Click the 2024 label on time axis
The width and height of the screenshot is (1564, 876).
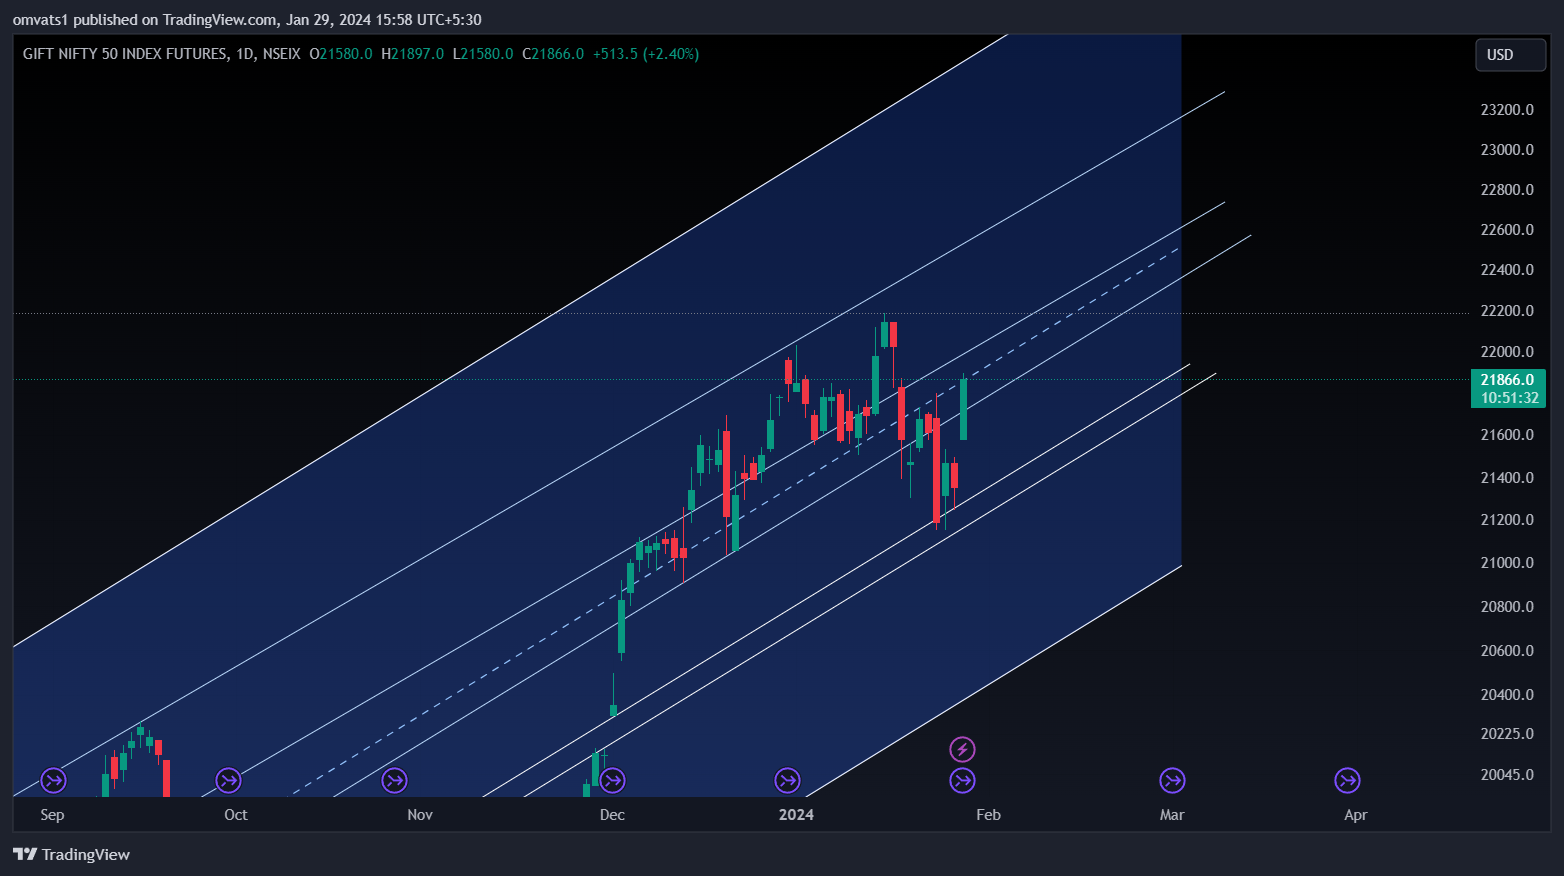pos(796,815)
